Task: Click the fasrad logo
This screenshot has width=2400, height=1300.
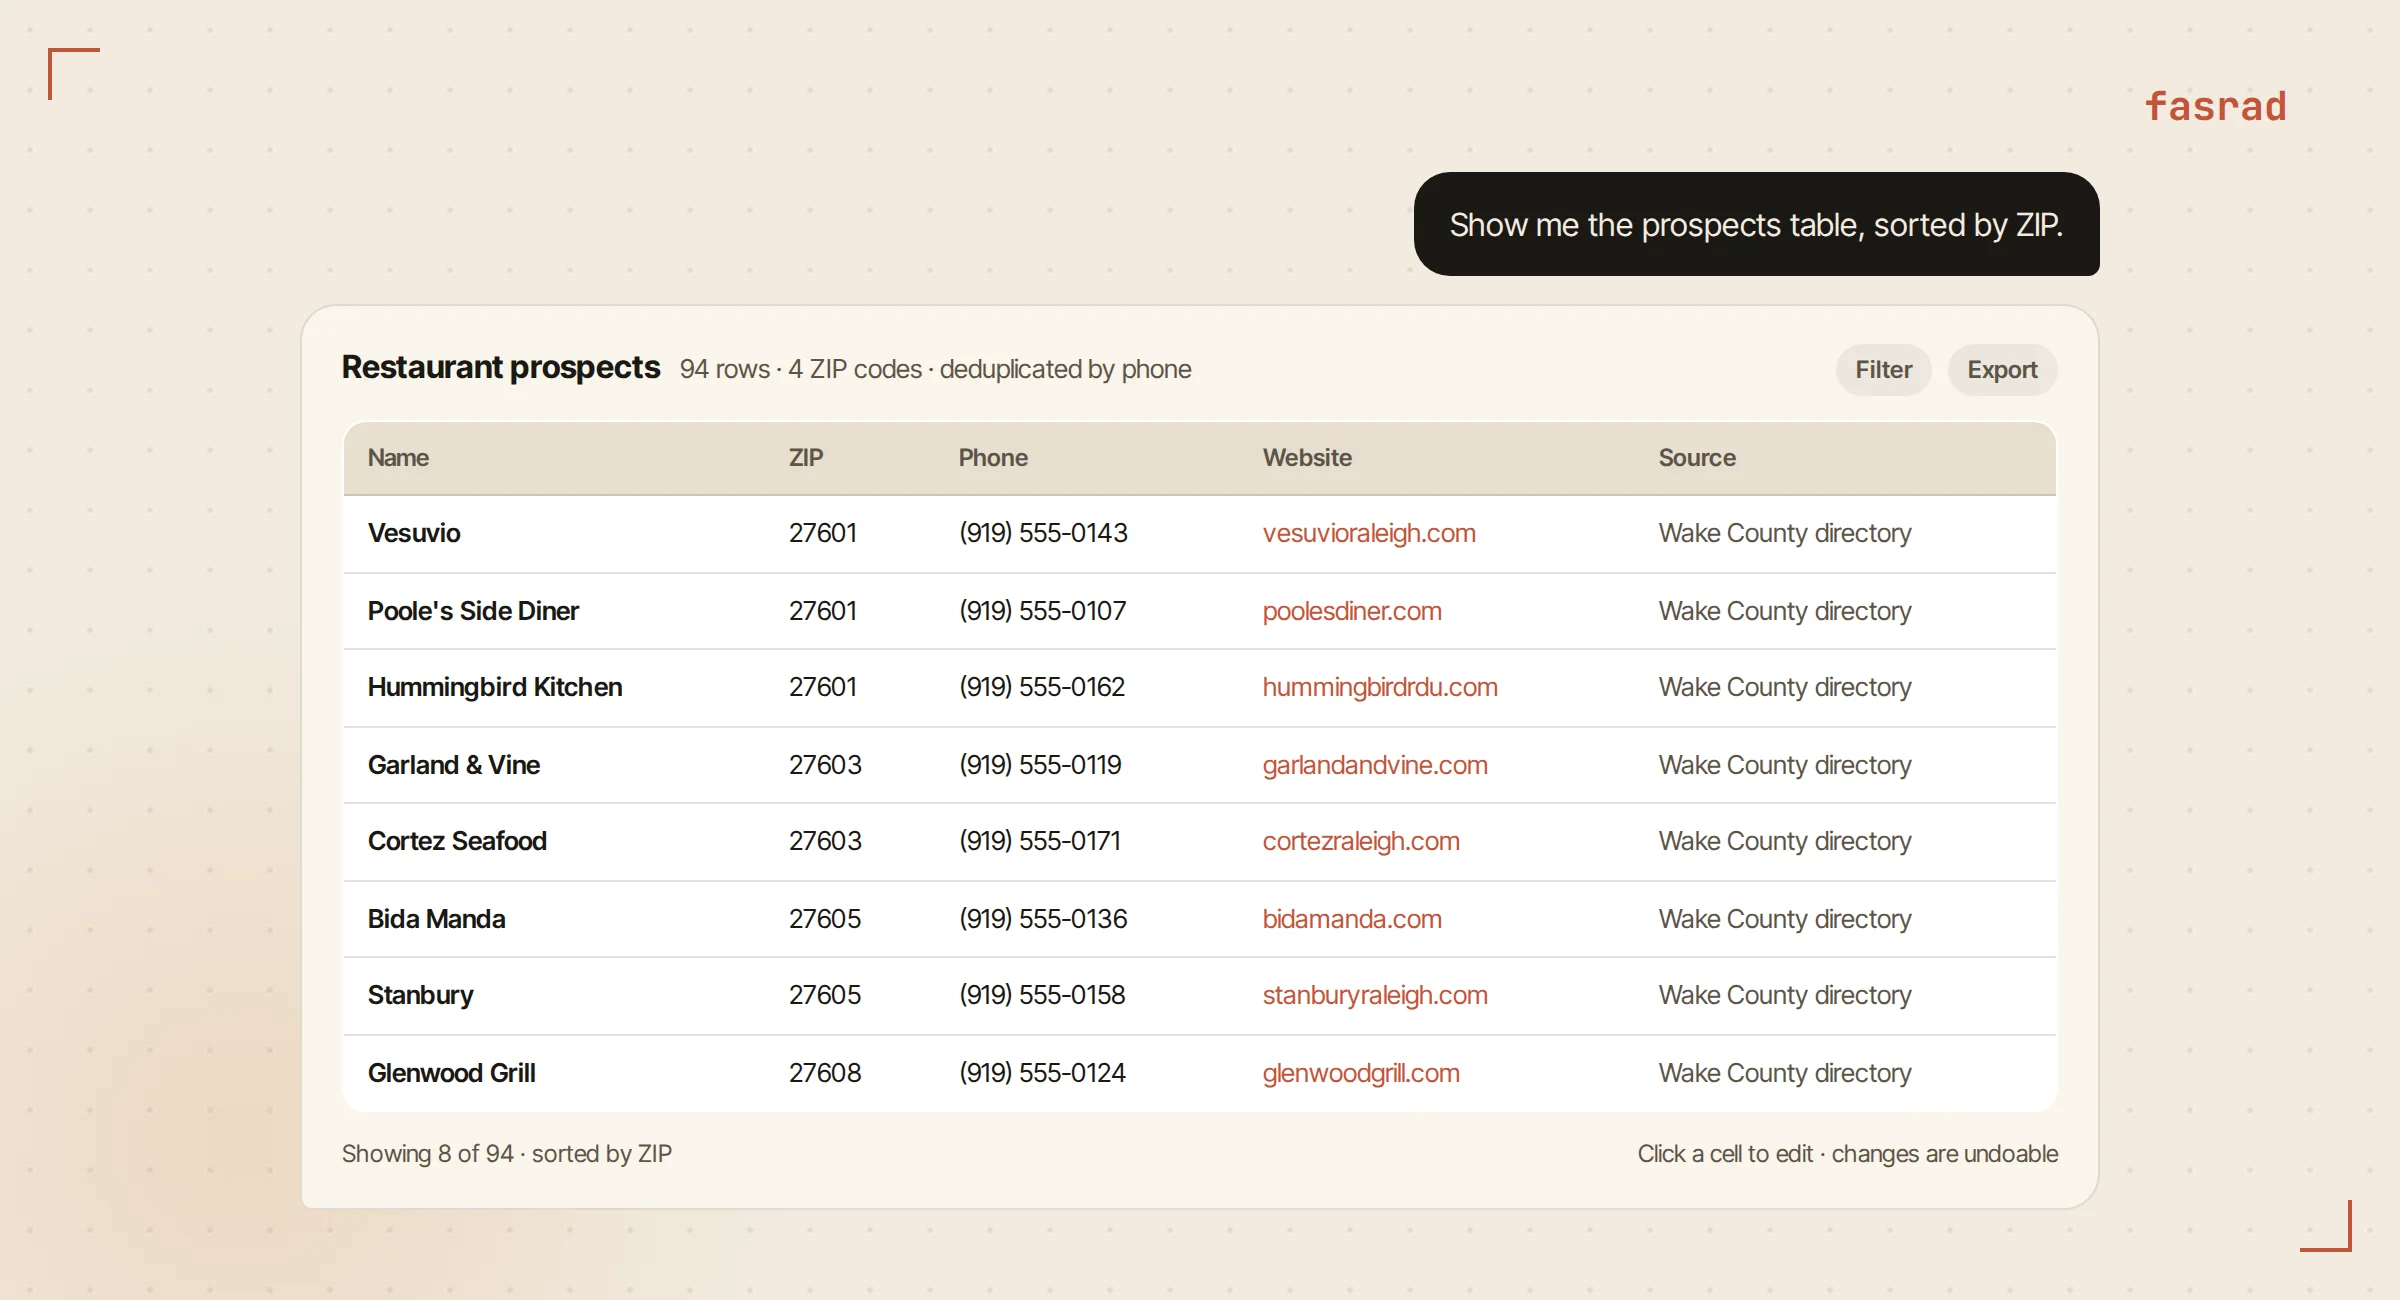Action: (2215, 106)
